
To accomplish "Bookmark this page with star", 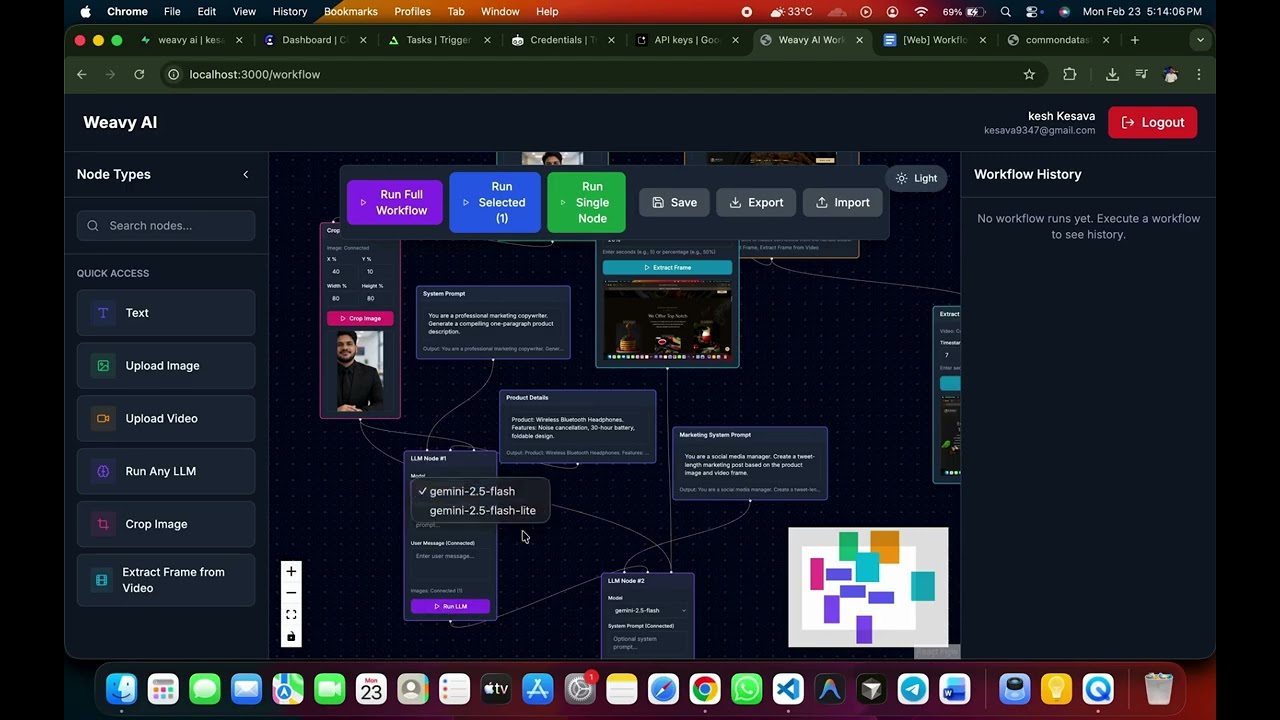I will pos(1029,74).
